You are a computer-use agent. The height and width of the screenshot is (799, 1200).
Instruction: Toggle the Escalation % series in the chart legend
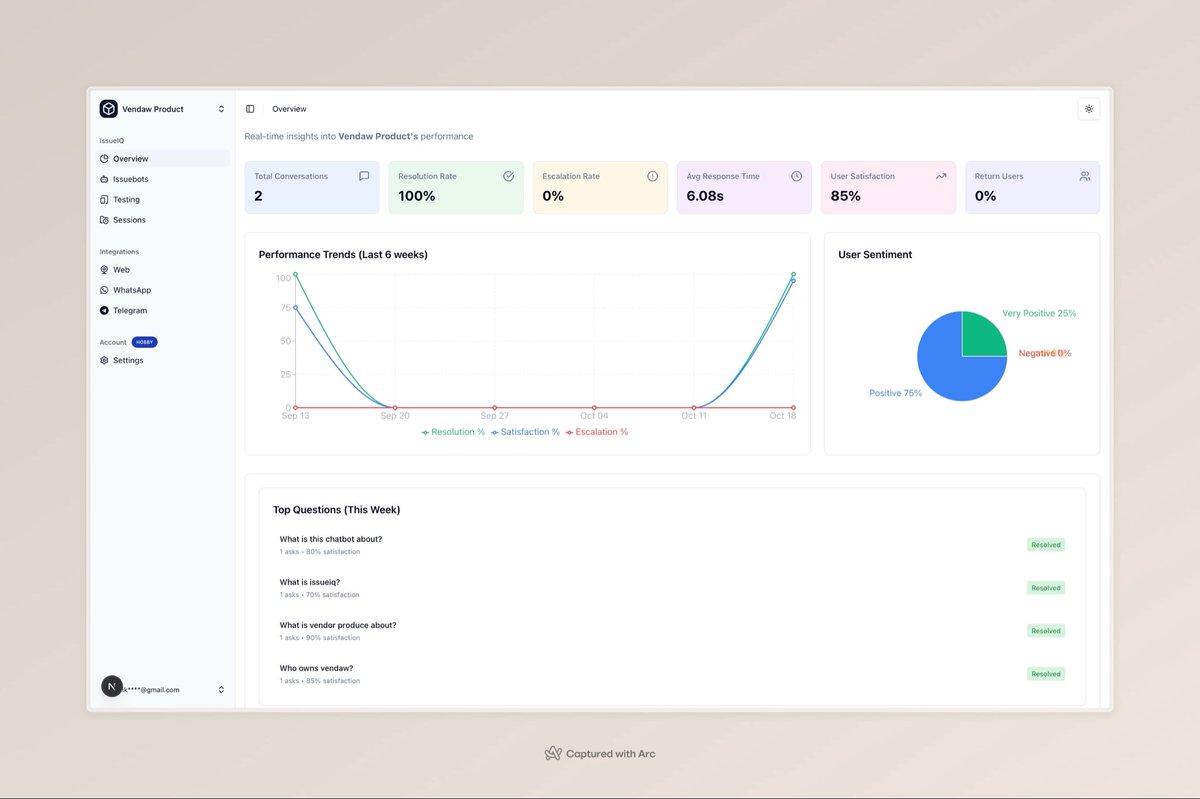597,431
